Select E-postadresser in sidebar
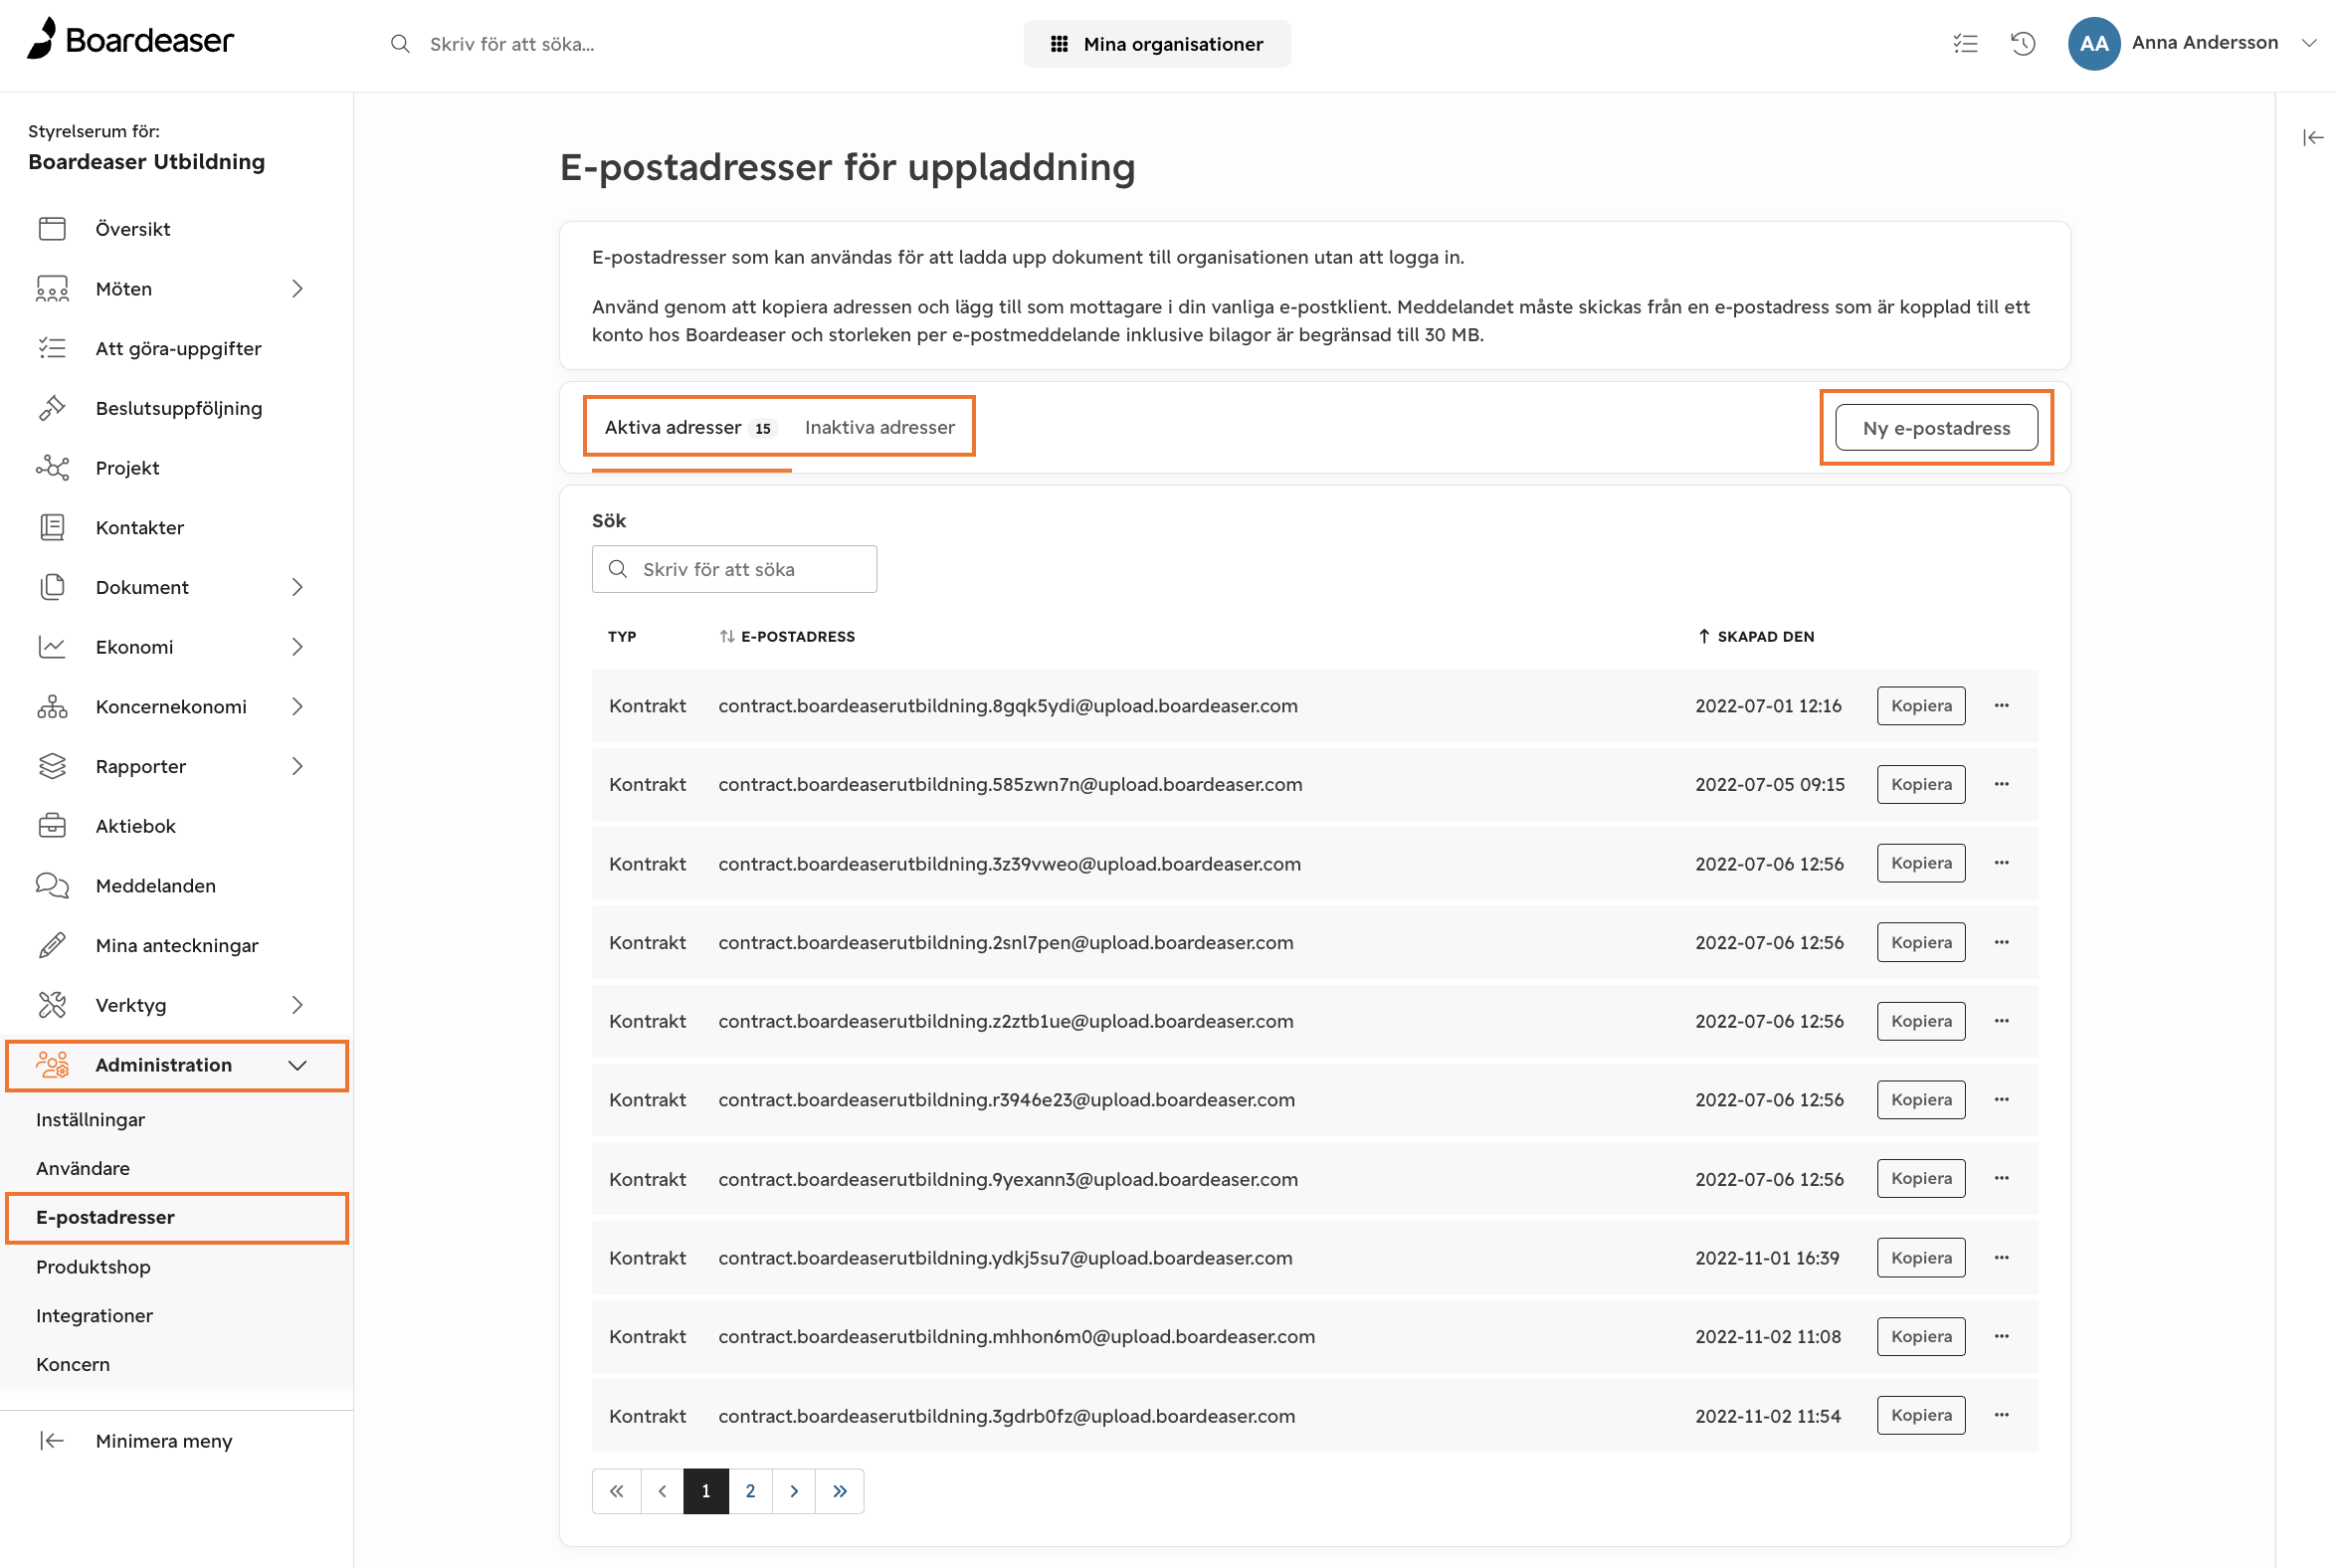This screenshot has height=1568, width=2336. [x=177, y=1217]
